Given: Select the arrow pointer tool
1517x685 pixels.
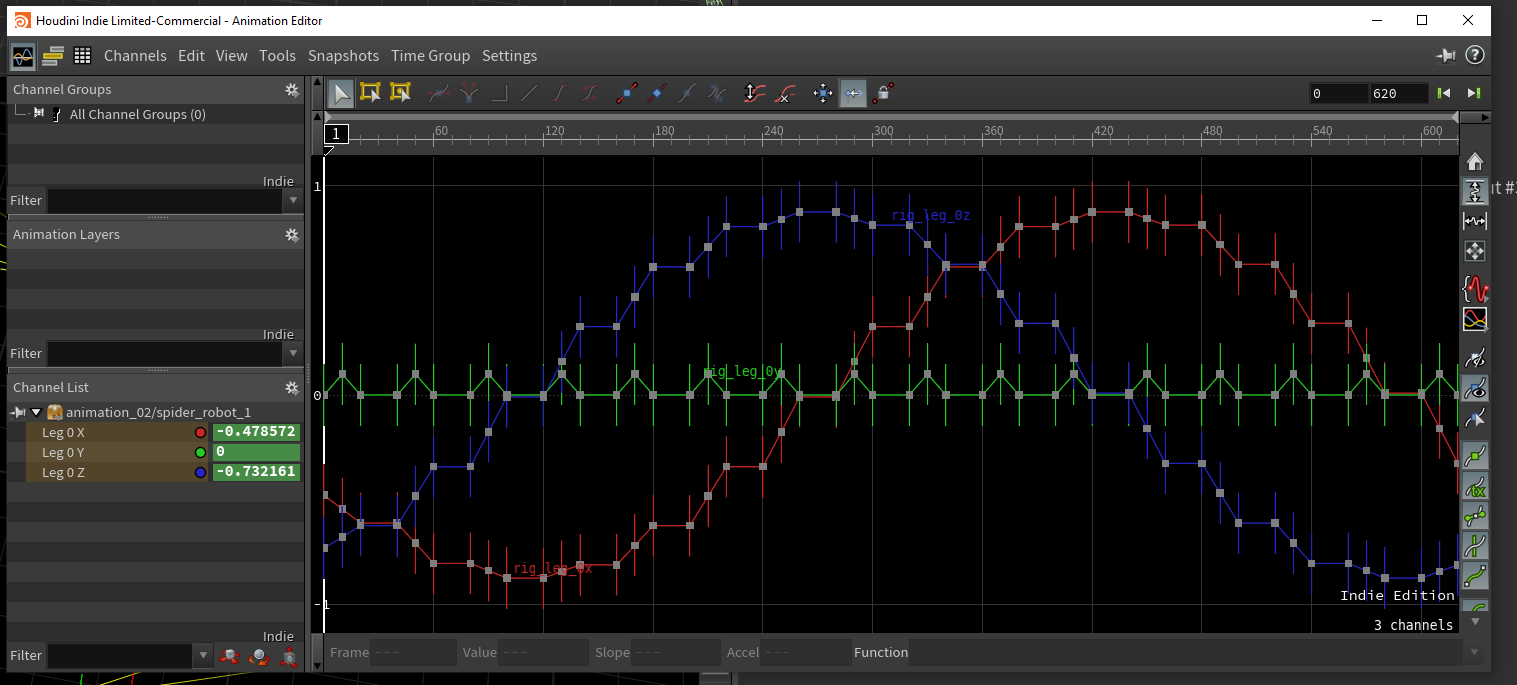Looking at the screenshot, I should point(341,93).
